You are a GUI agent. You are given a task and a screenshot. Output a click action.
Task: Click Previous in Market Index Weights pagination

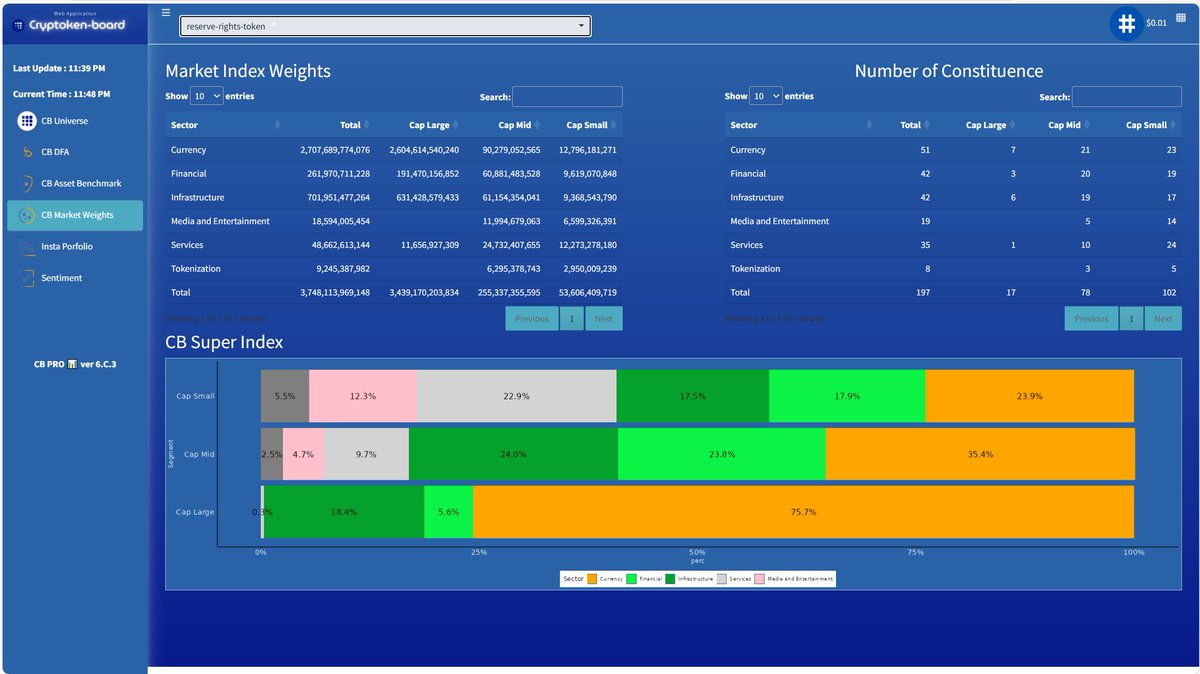coord(532,319)
